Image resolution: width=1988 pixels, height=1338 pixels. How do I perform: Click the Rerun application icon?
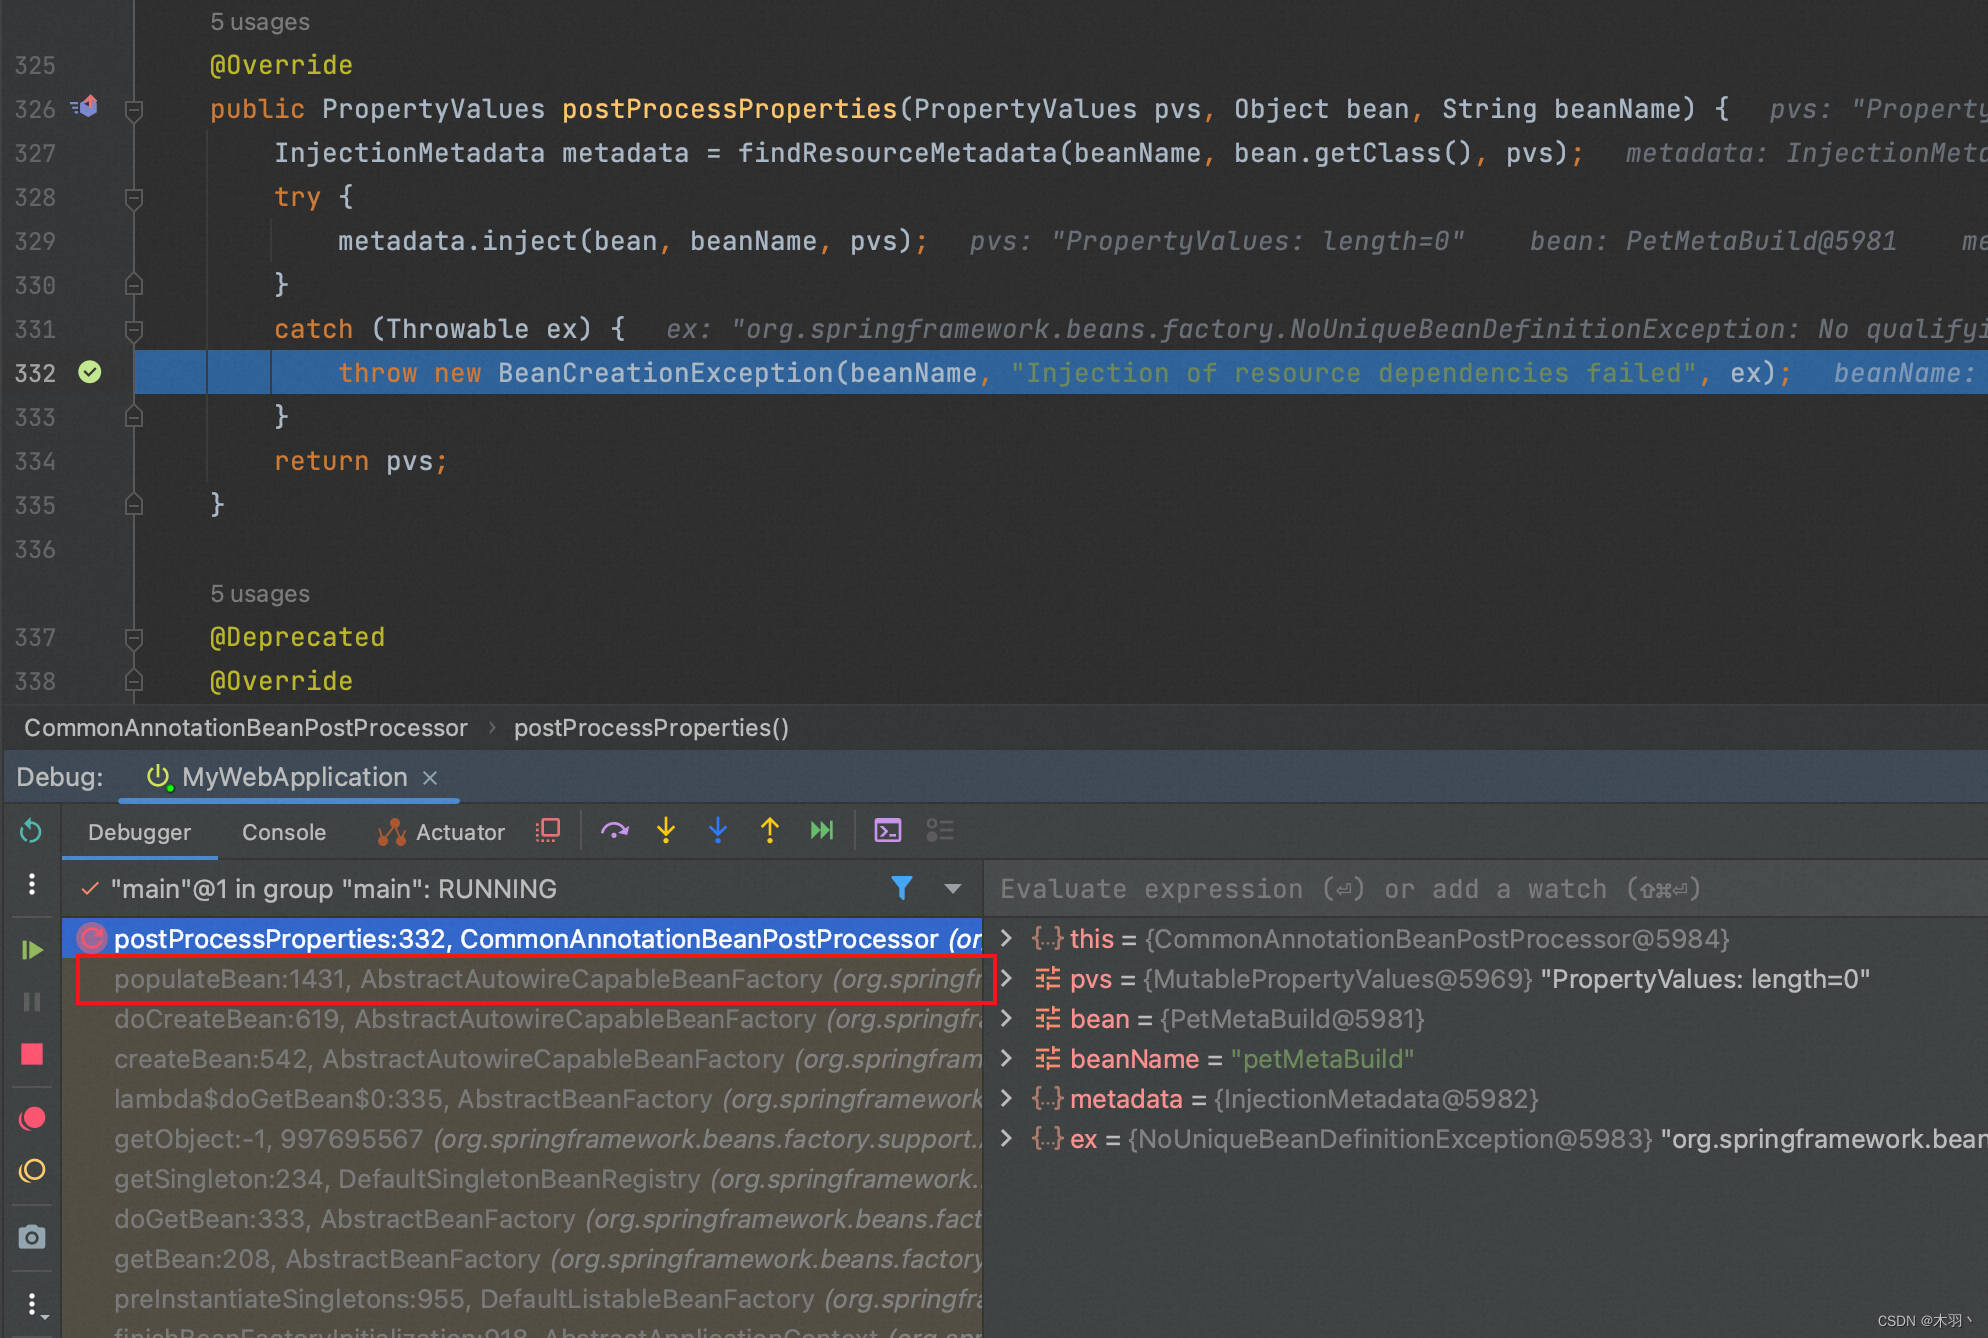click(28, 830)
